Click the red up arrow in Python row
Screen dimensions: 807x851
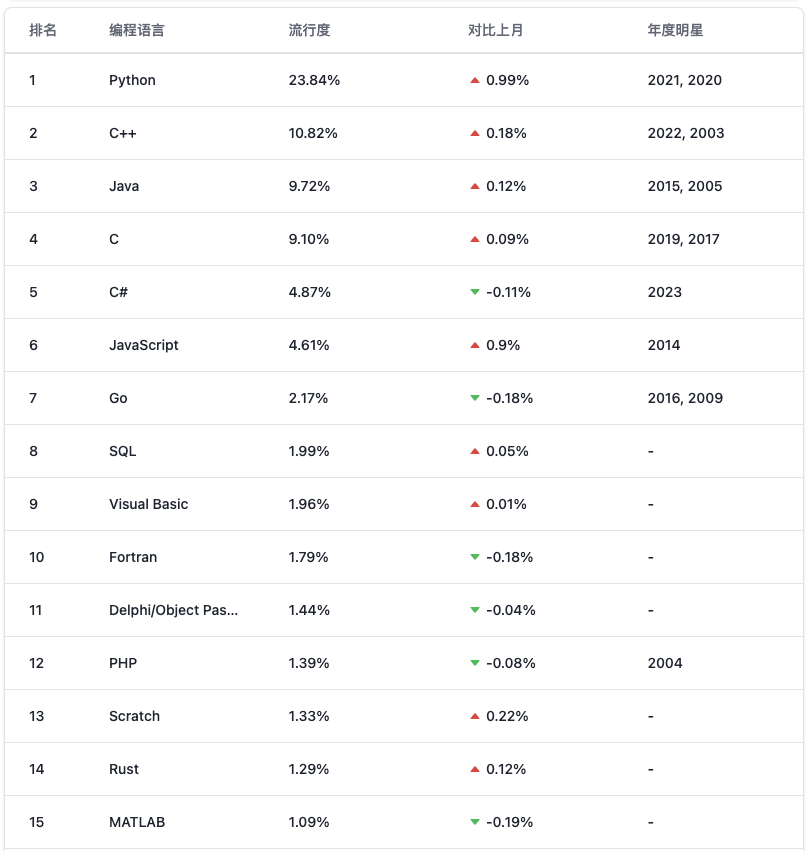click(x=475, y=80)
